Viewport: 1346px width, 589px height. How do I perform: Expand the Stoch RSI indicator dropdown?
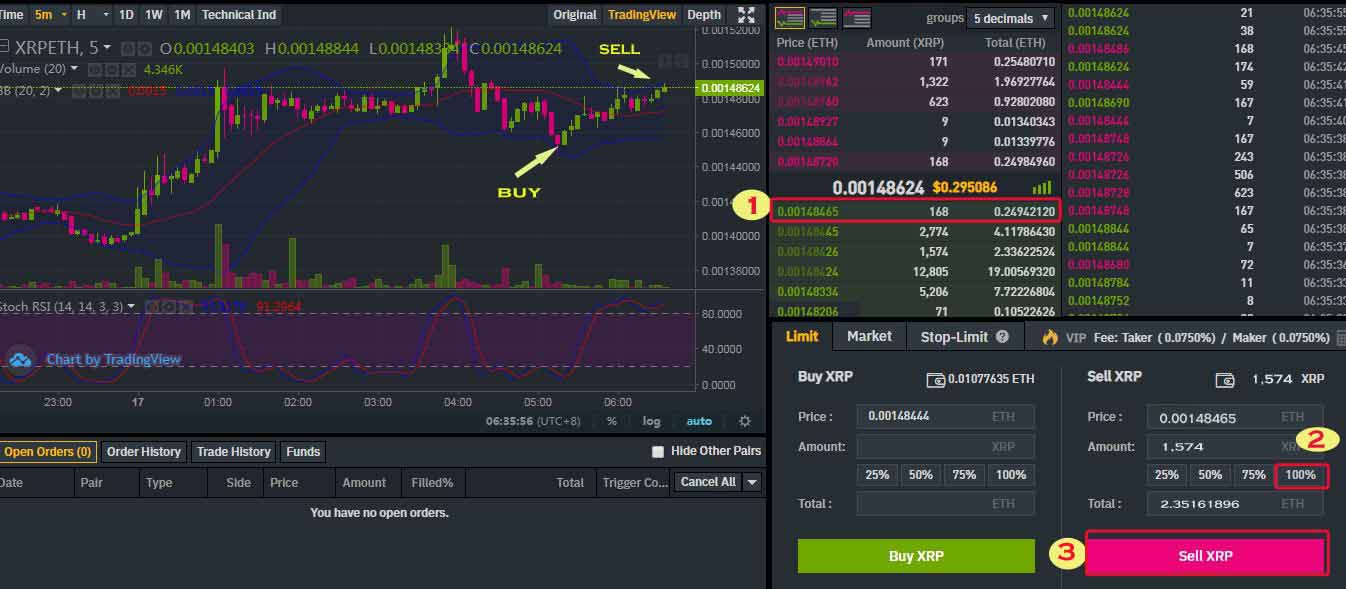tap(133, 307)
